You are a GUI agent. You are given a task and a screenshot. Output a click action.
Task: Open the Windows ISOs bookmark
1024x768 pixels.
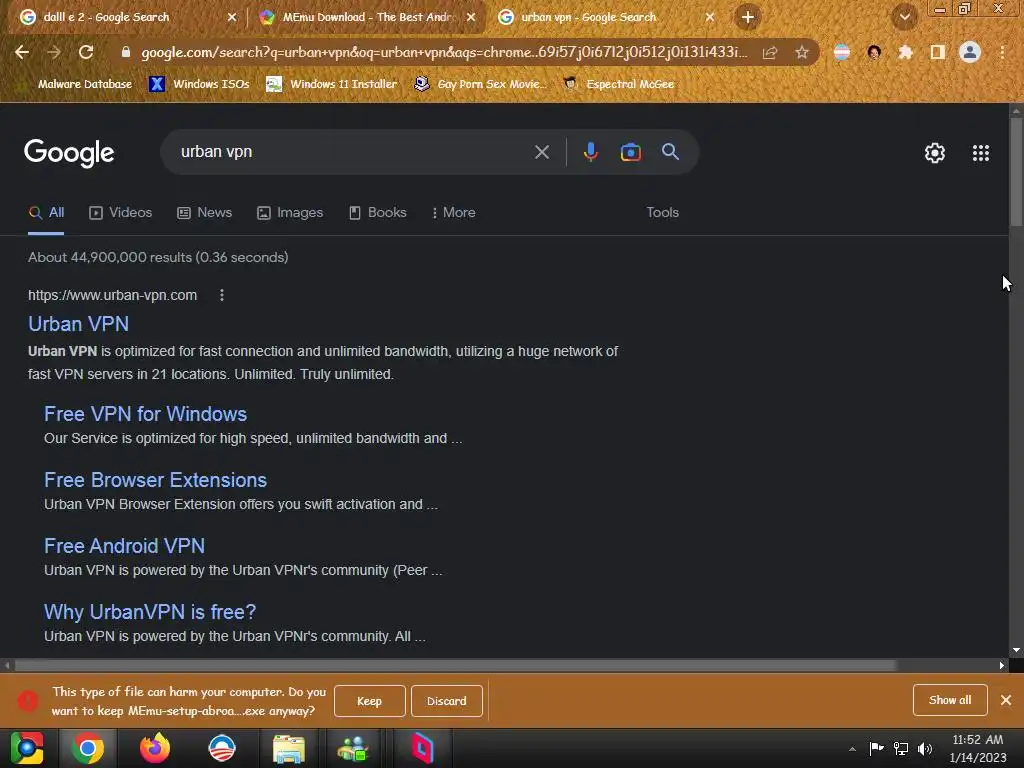point(199,84)
